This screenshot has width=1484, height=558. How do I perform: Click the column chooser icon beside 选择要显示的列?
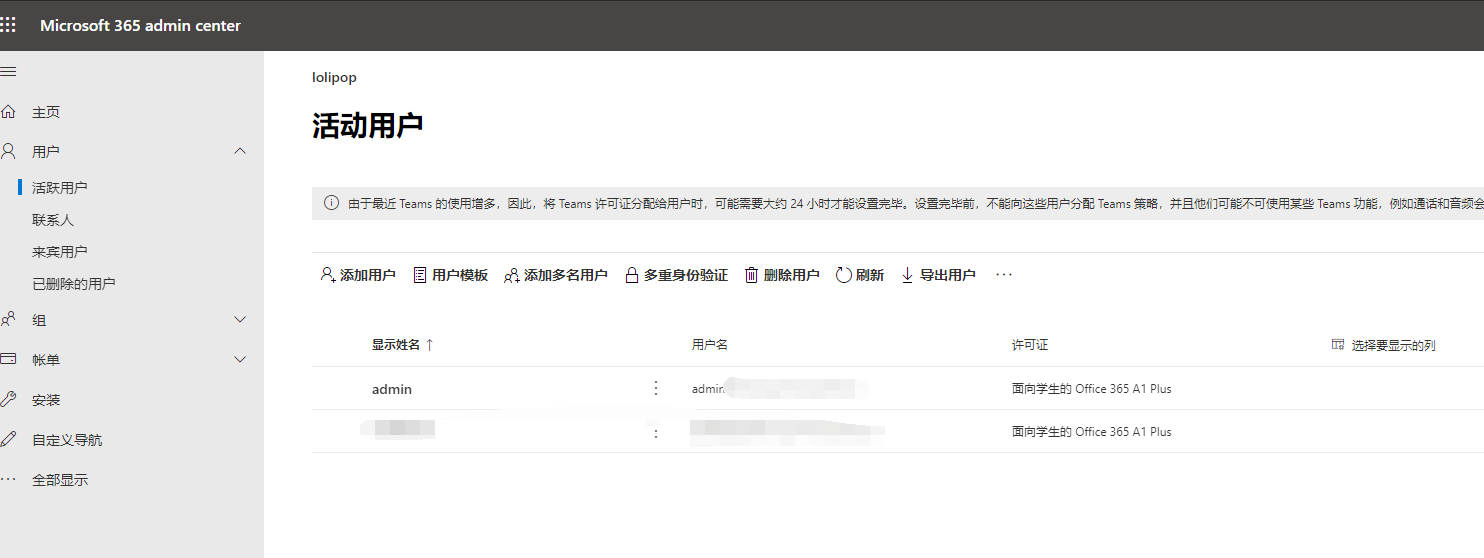tap(1338, 344)
